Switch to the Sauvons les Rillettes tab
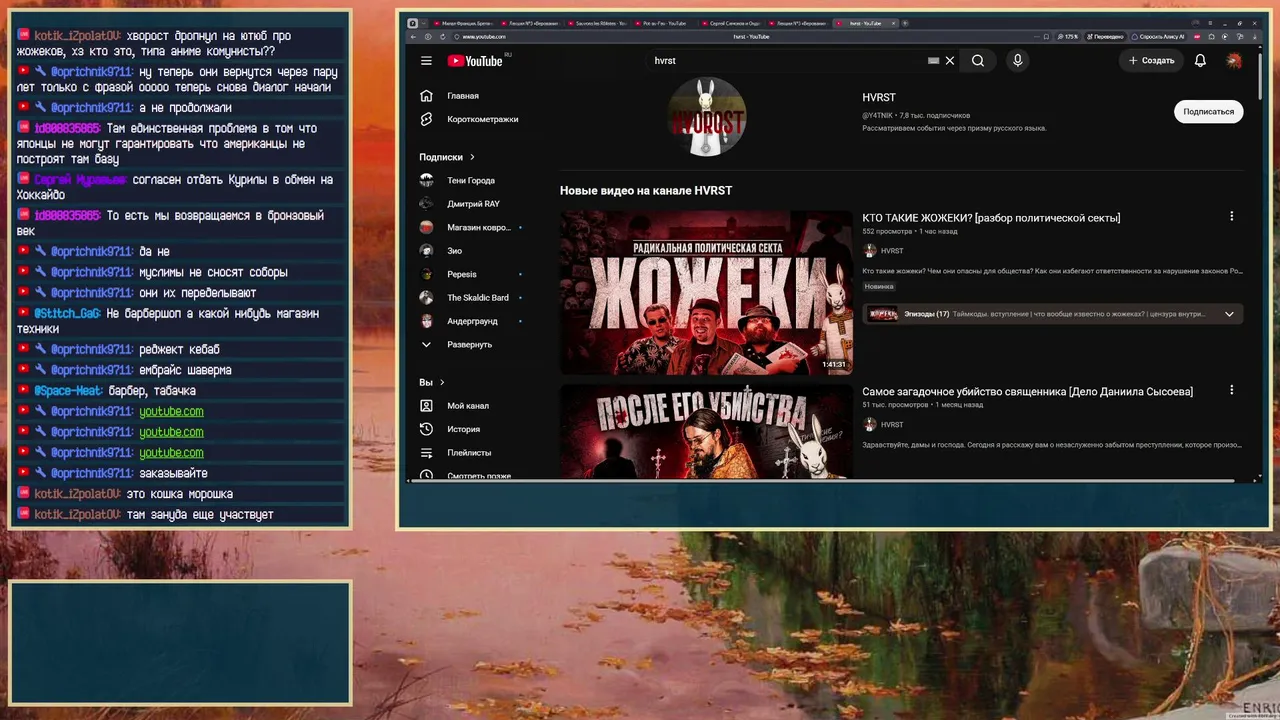The height and width of the screenshot is (720, 1280). (597, 23)
